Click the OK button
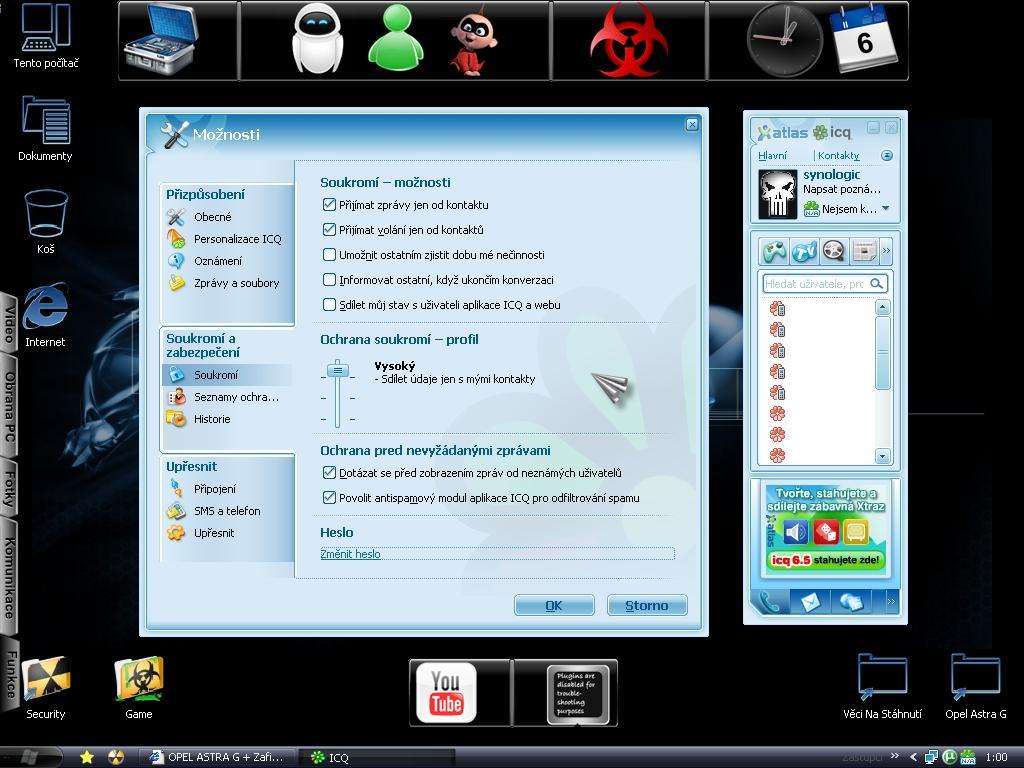Image resolution: width=1024 pixels, height=768 pixels. tap(554, 605)
